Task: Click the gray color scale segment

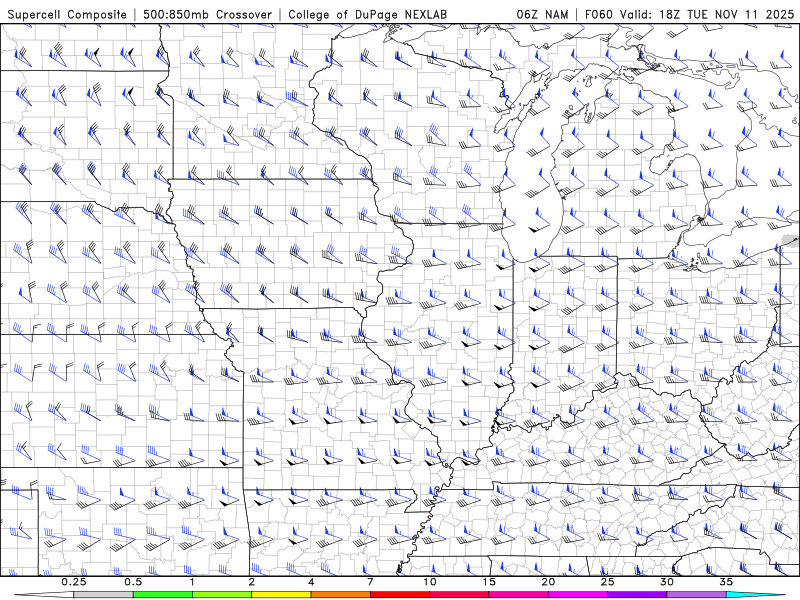Action: tap(103, 595)
